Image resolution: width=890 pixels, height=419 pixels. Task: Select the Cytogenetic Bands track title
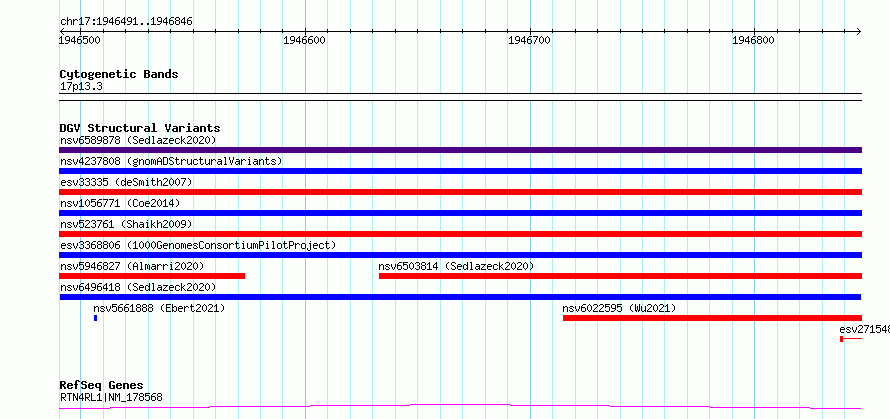[119, 74]
